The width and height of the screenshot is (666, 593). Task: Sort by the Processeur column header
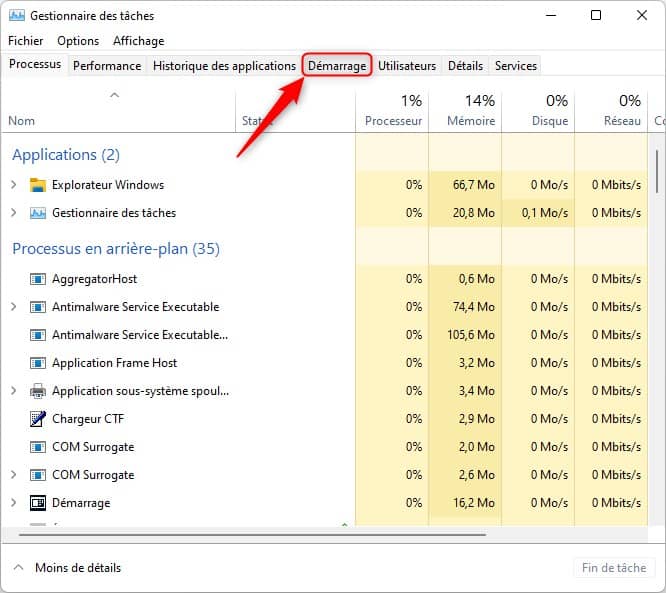pos(392,111)
